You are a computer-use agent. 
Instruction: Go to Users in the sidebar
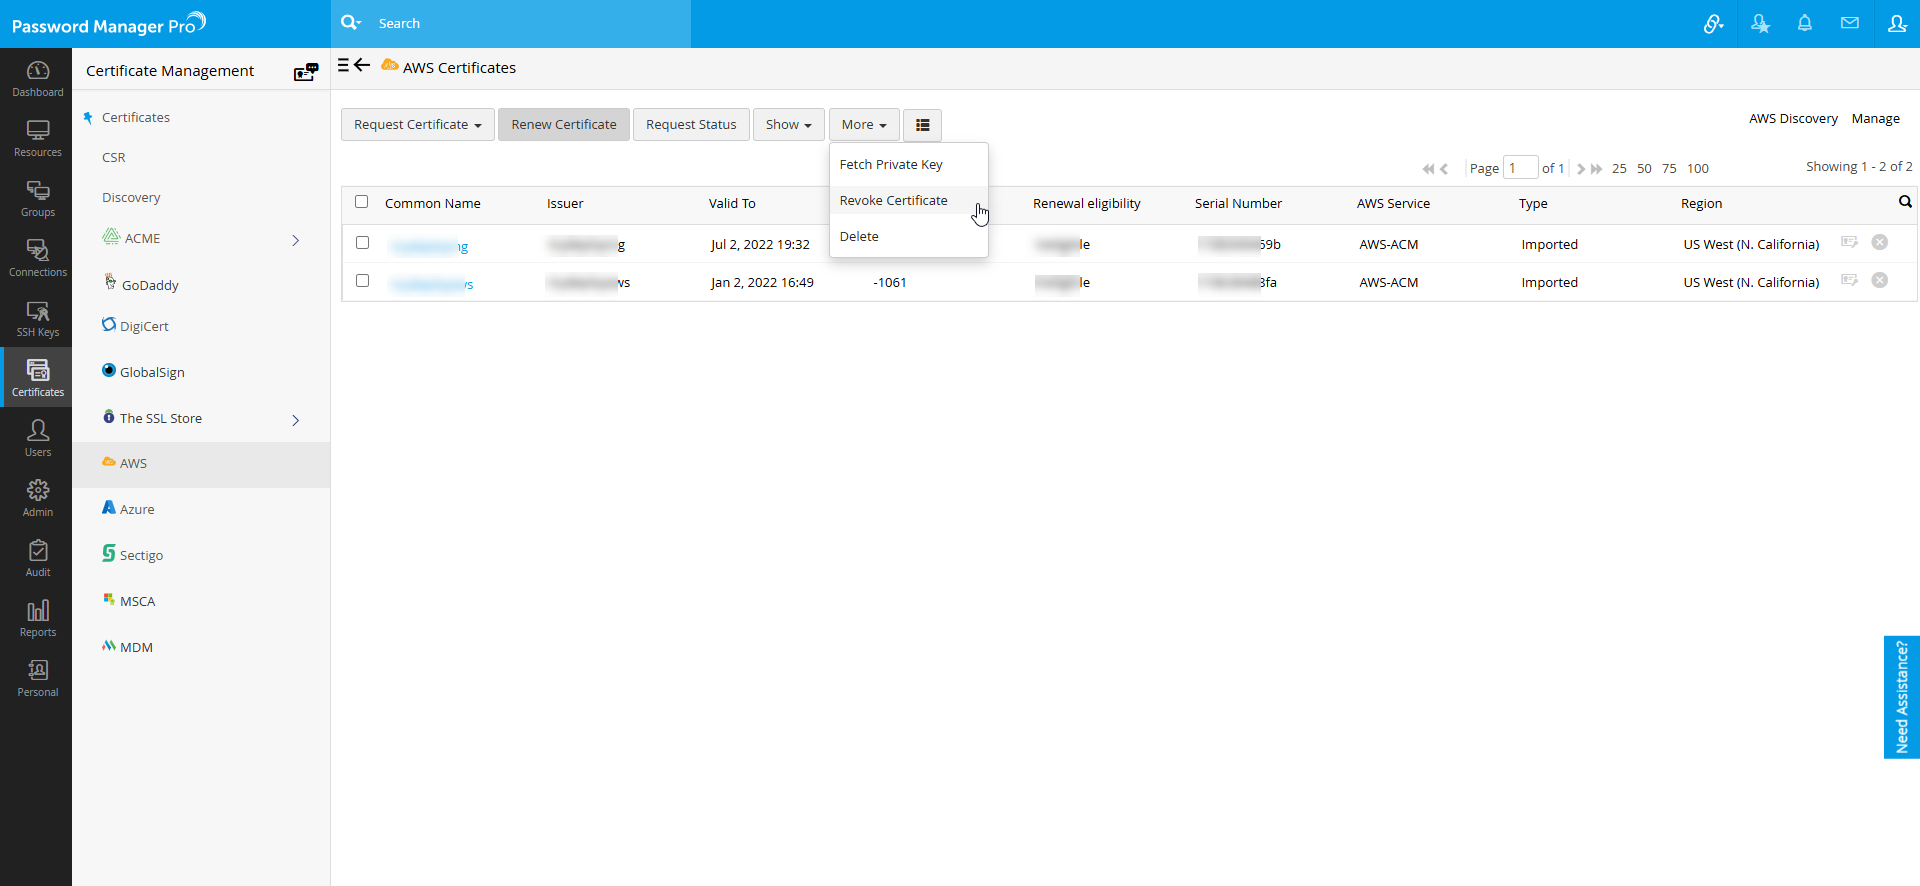click(x=37, y=438)
